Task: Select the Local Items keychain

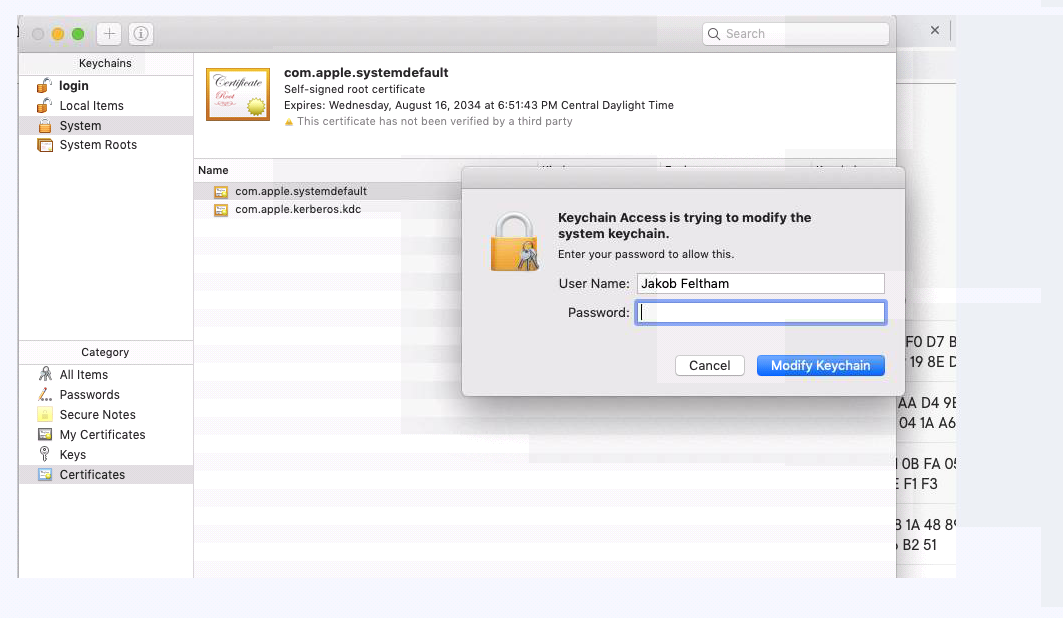Action: [x=91, y=106]
